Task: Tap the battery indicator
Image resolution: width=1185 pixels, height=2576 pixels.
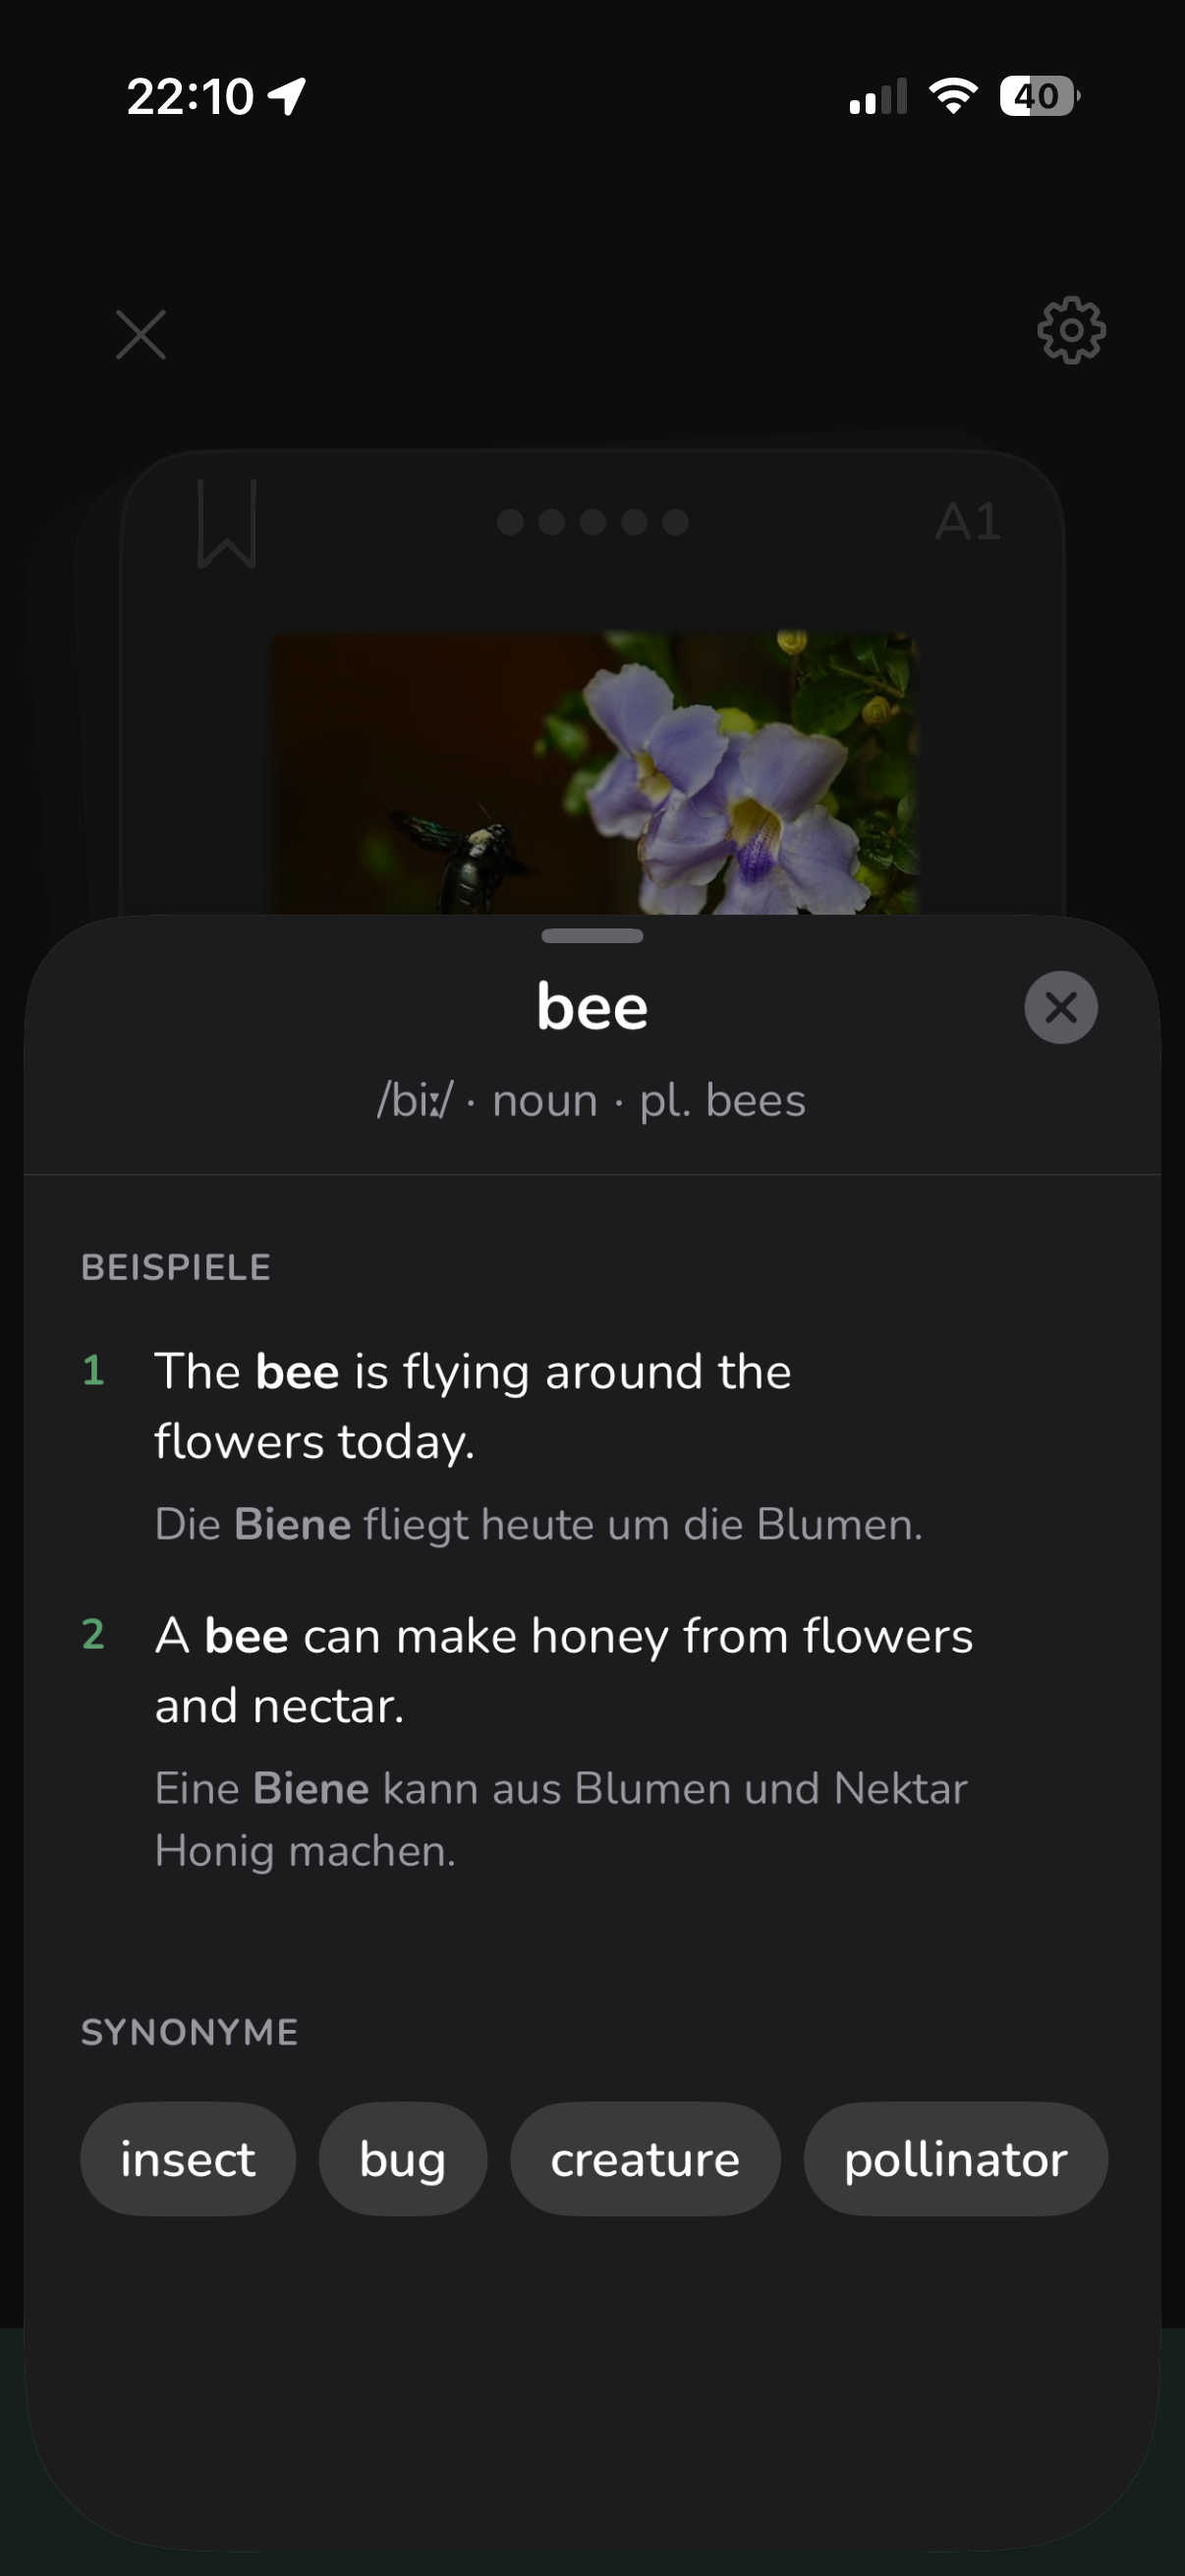Action: 1039,97
